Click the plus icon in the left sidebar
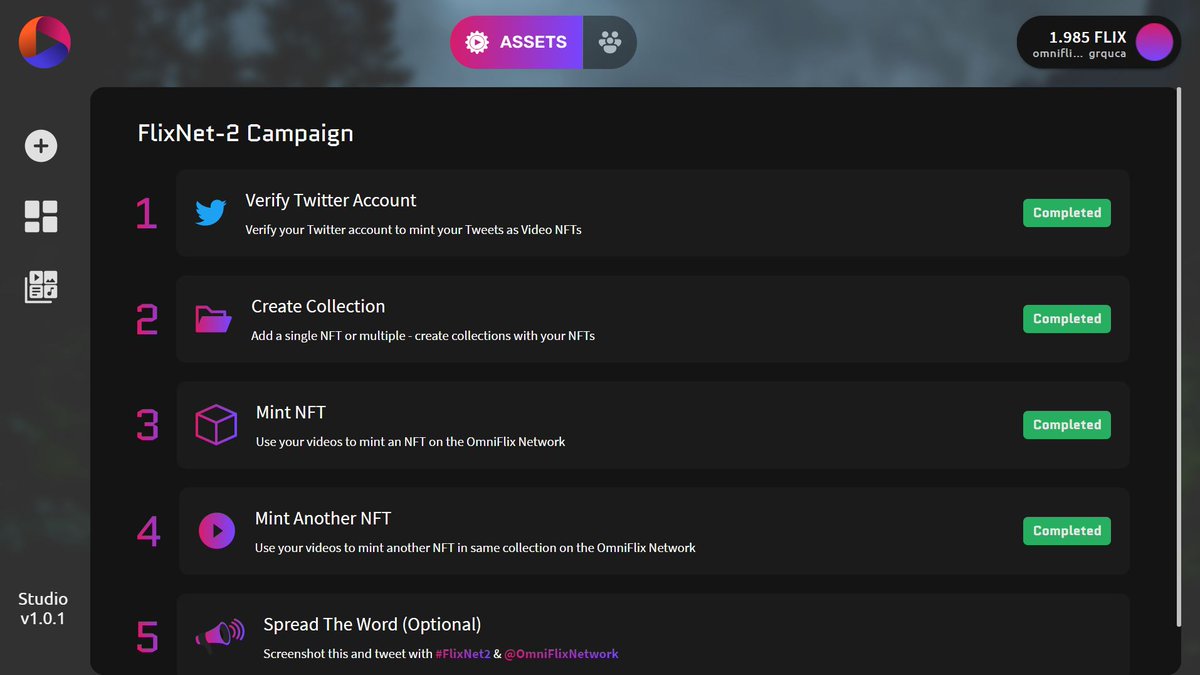Screen dimensions: 1200x675 click(x=40, y=145)
